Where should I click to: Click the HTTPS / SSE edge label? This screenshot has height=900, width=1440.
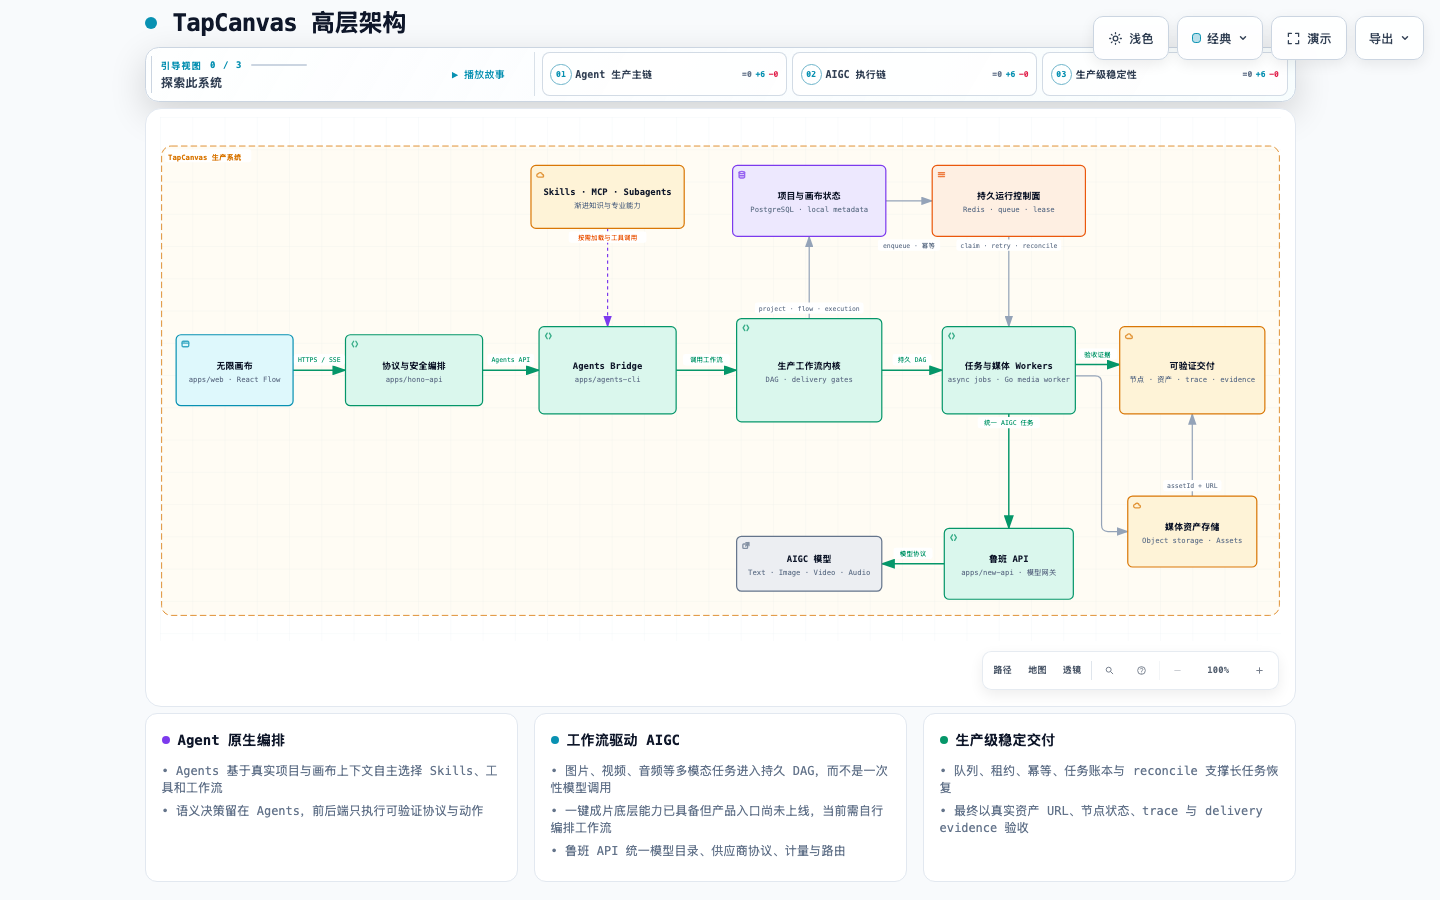coord(319,360)
